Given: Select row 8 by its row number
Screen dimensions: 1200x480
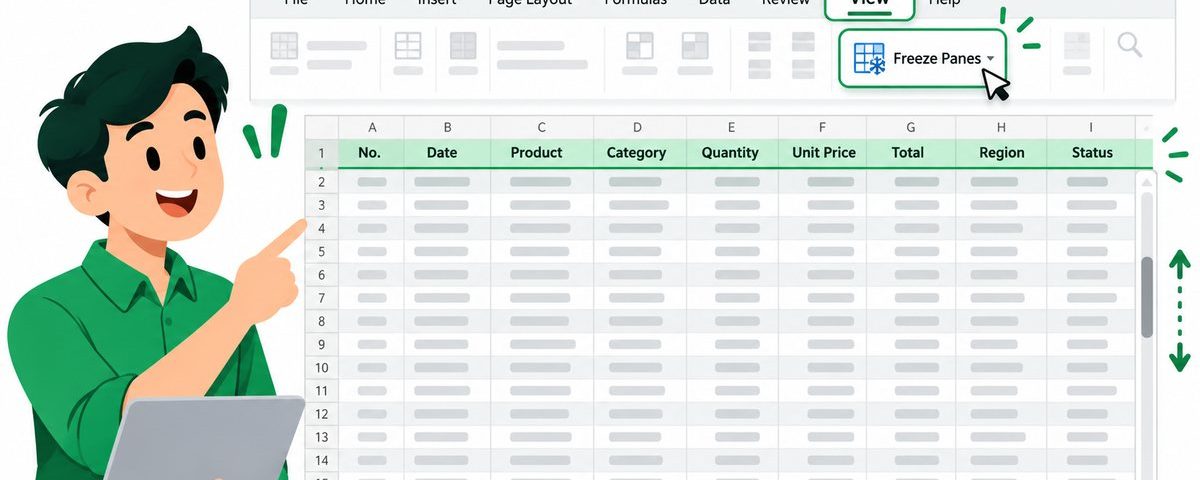Looking at the screenshot, I should click(x=322, y=321).
